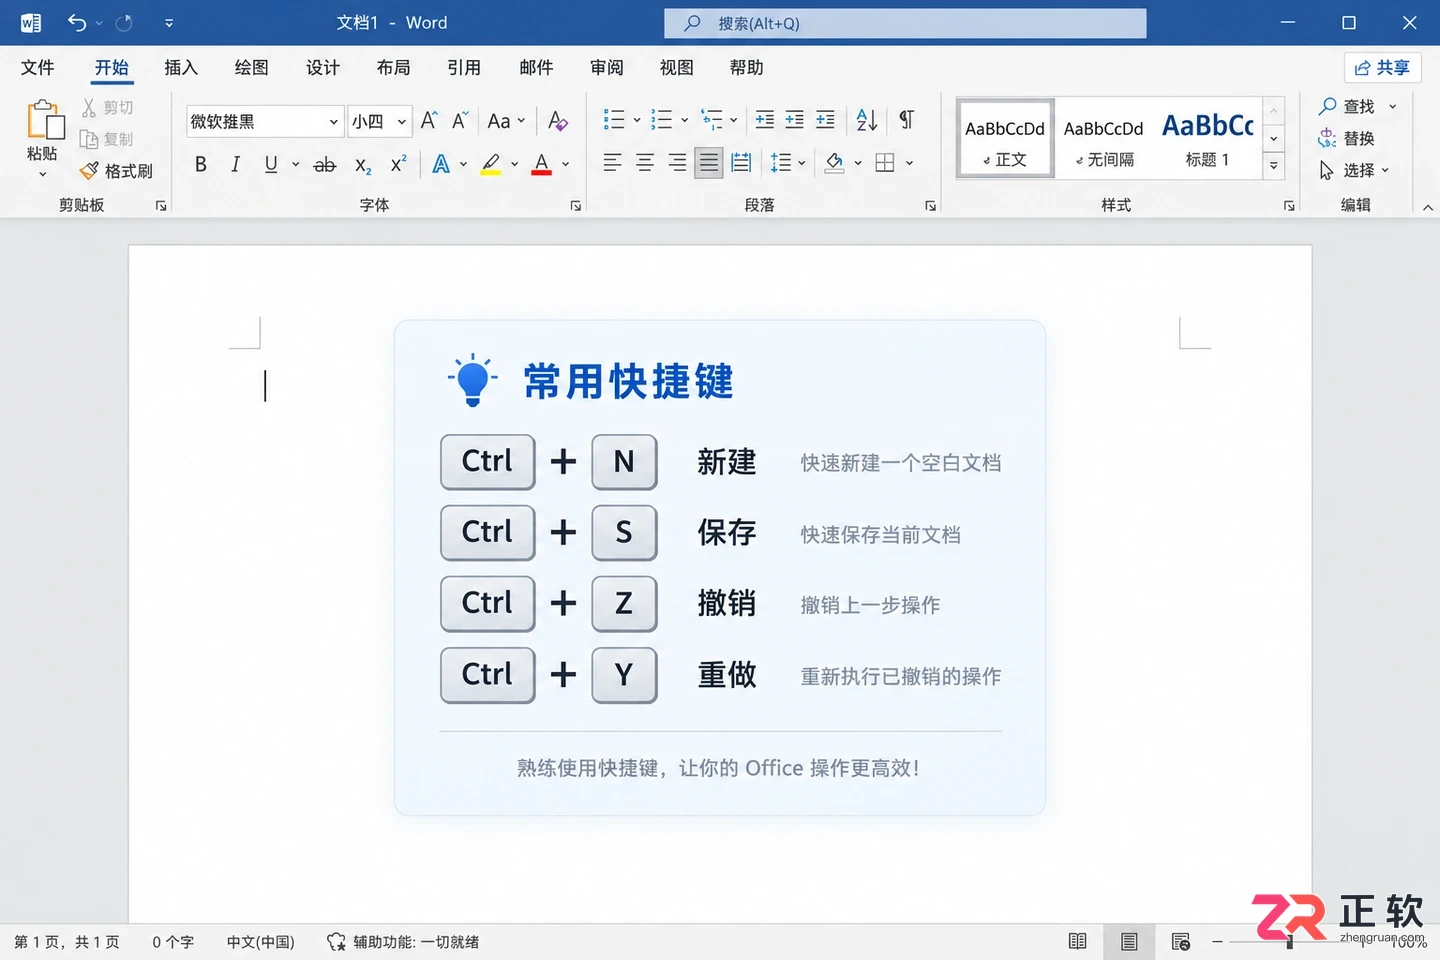Collapse the ribbon with the chevron

click(x=1427, y=207)
